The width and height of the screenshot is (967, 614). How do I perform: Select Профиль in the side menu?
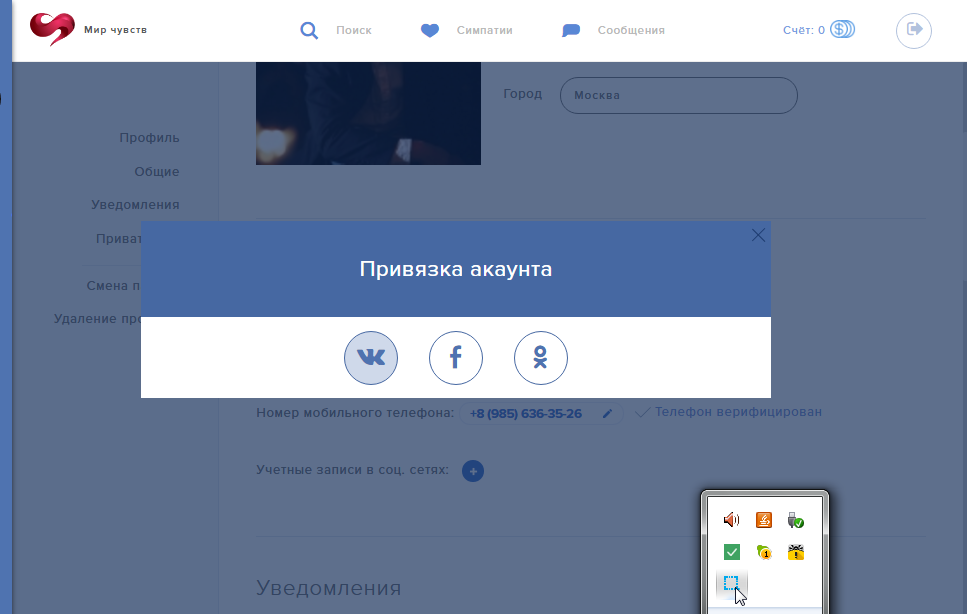click(x=149, y=138)
